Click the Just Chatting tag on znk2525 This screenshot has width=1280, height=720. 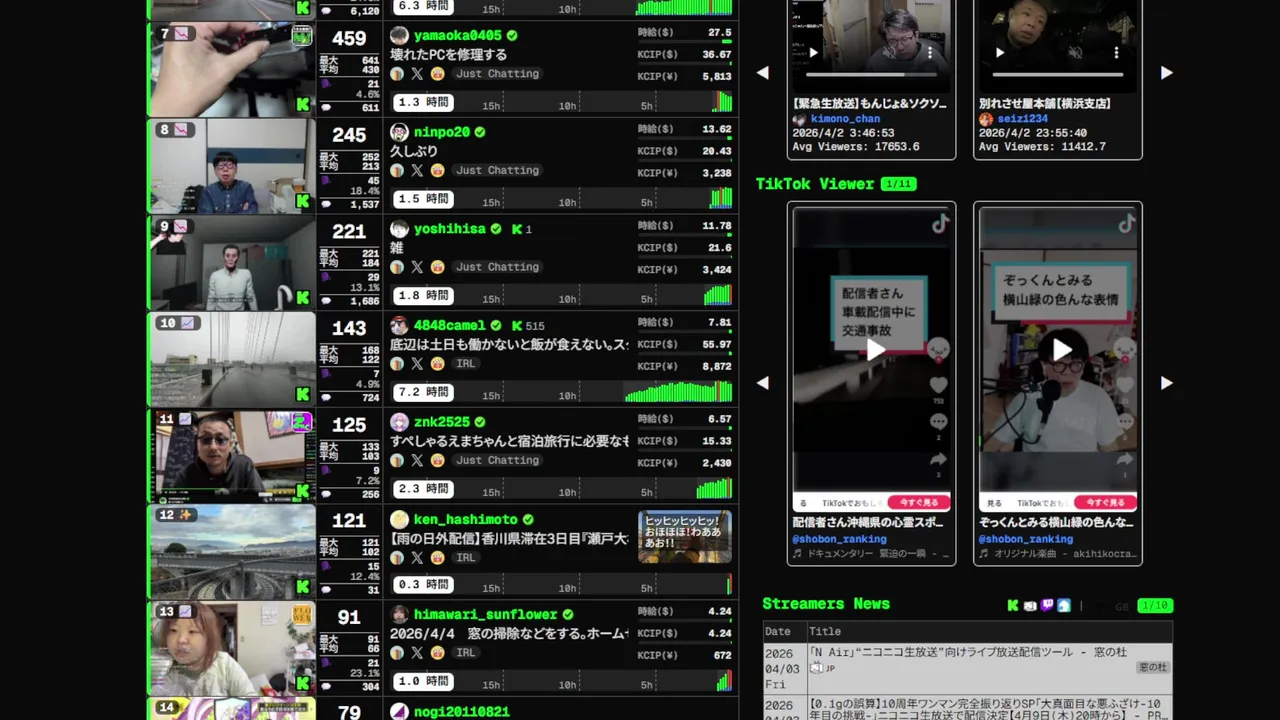(x=497, y=461)
